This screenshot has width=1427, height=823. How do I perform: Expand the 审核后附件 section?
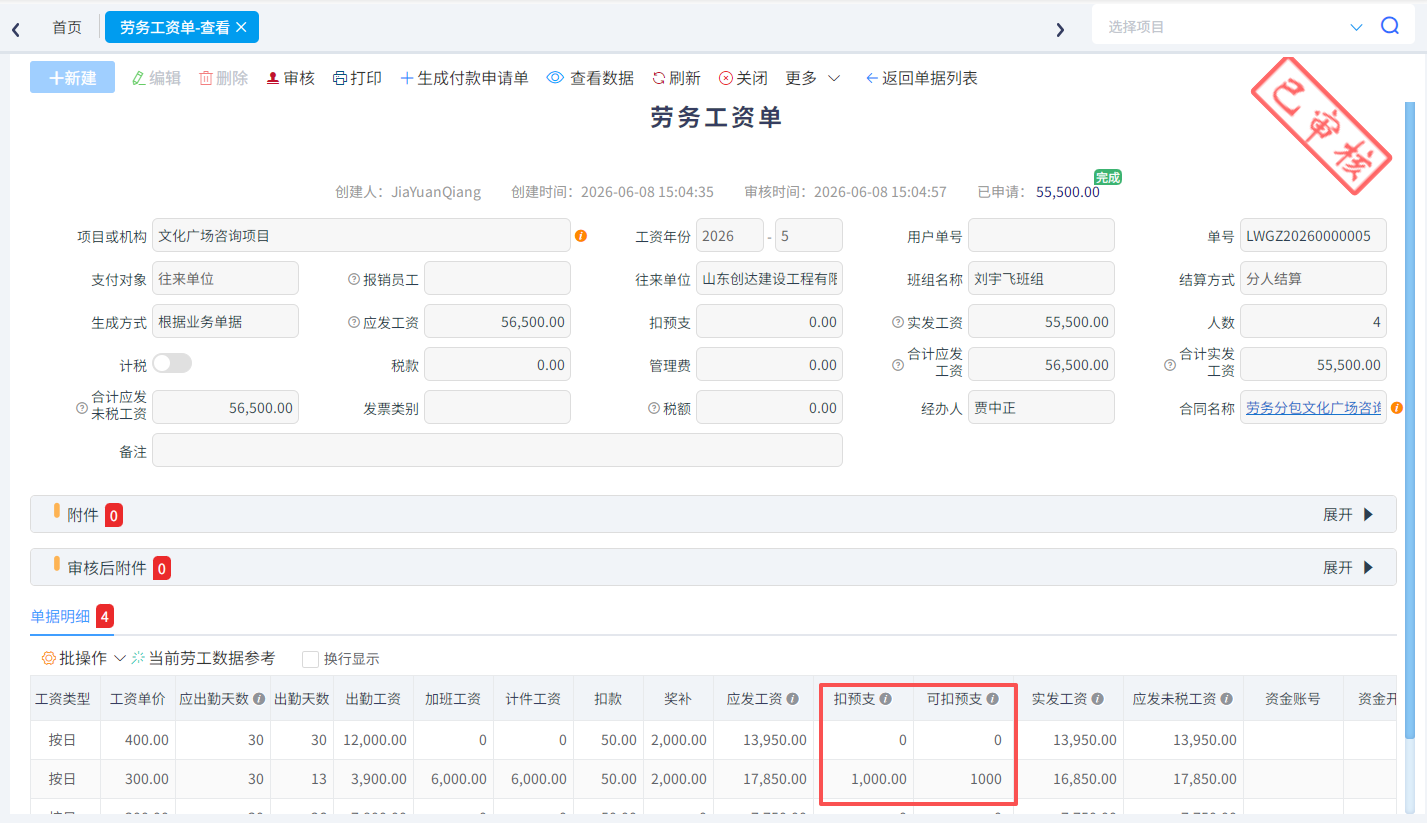(1349, 567)
